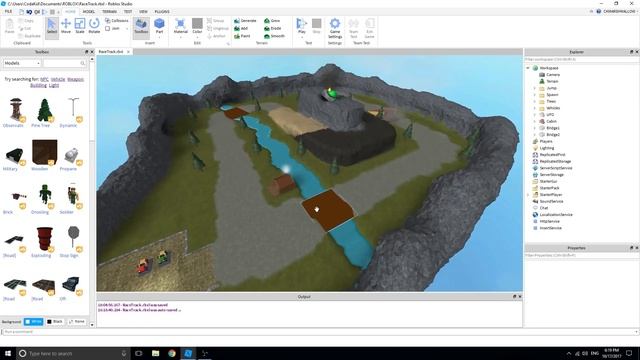Screen dimensions: 640x360
Task: Select terrain Grow tool
Action: click(272, 20)
